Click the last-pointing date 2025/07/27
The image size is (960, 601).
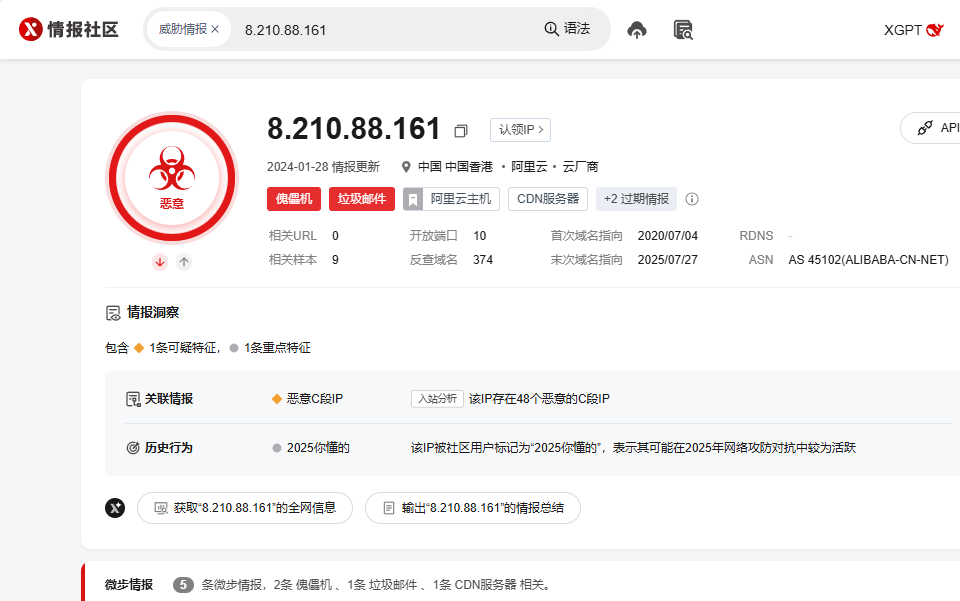click(x=668, y=260)
